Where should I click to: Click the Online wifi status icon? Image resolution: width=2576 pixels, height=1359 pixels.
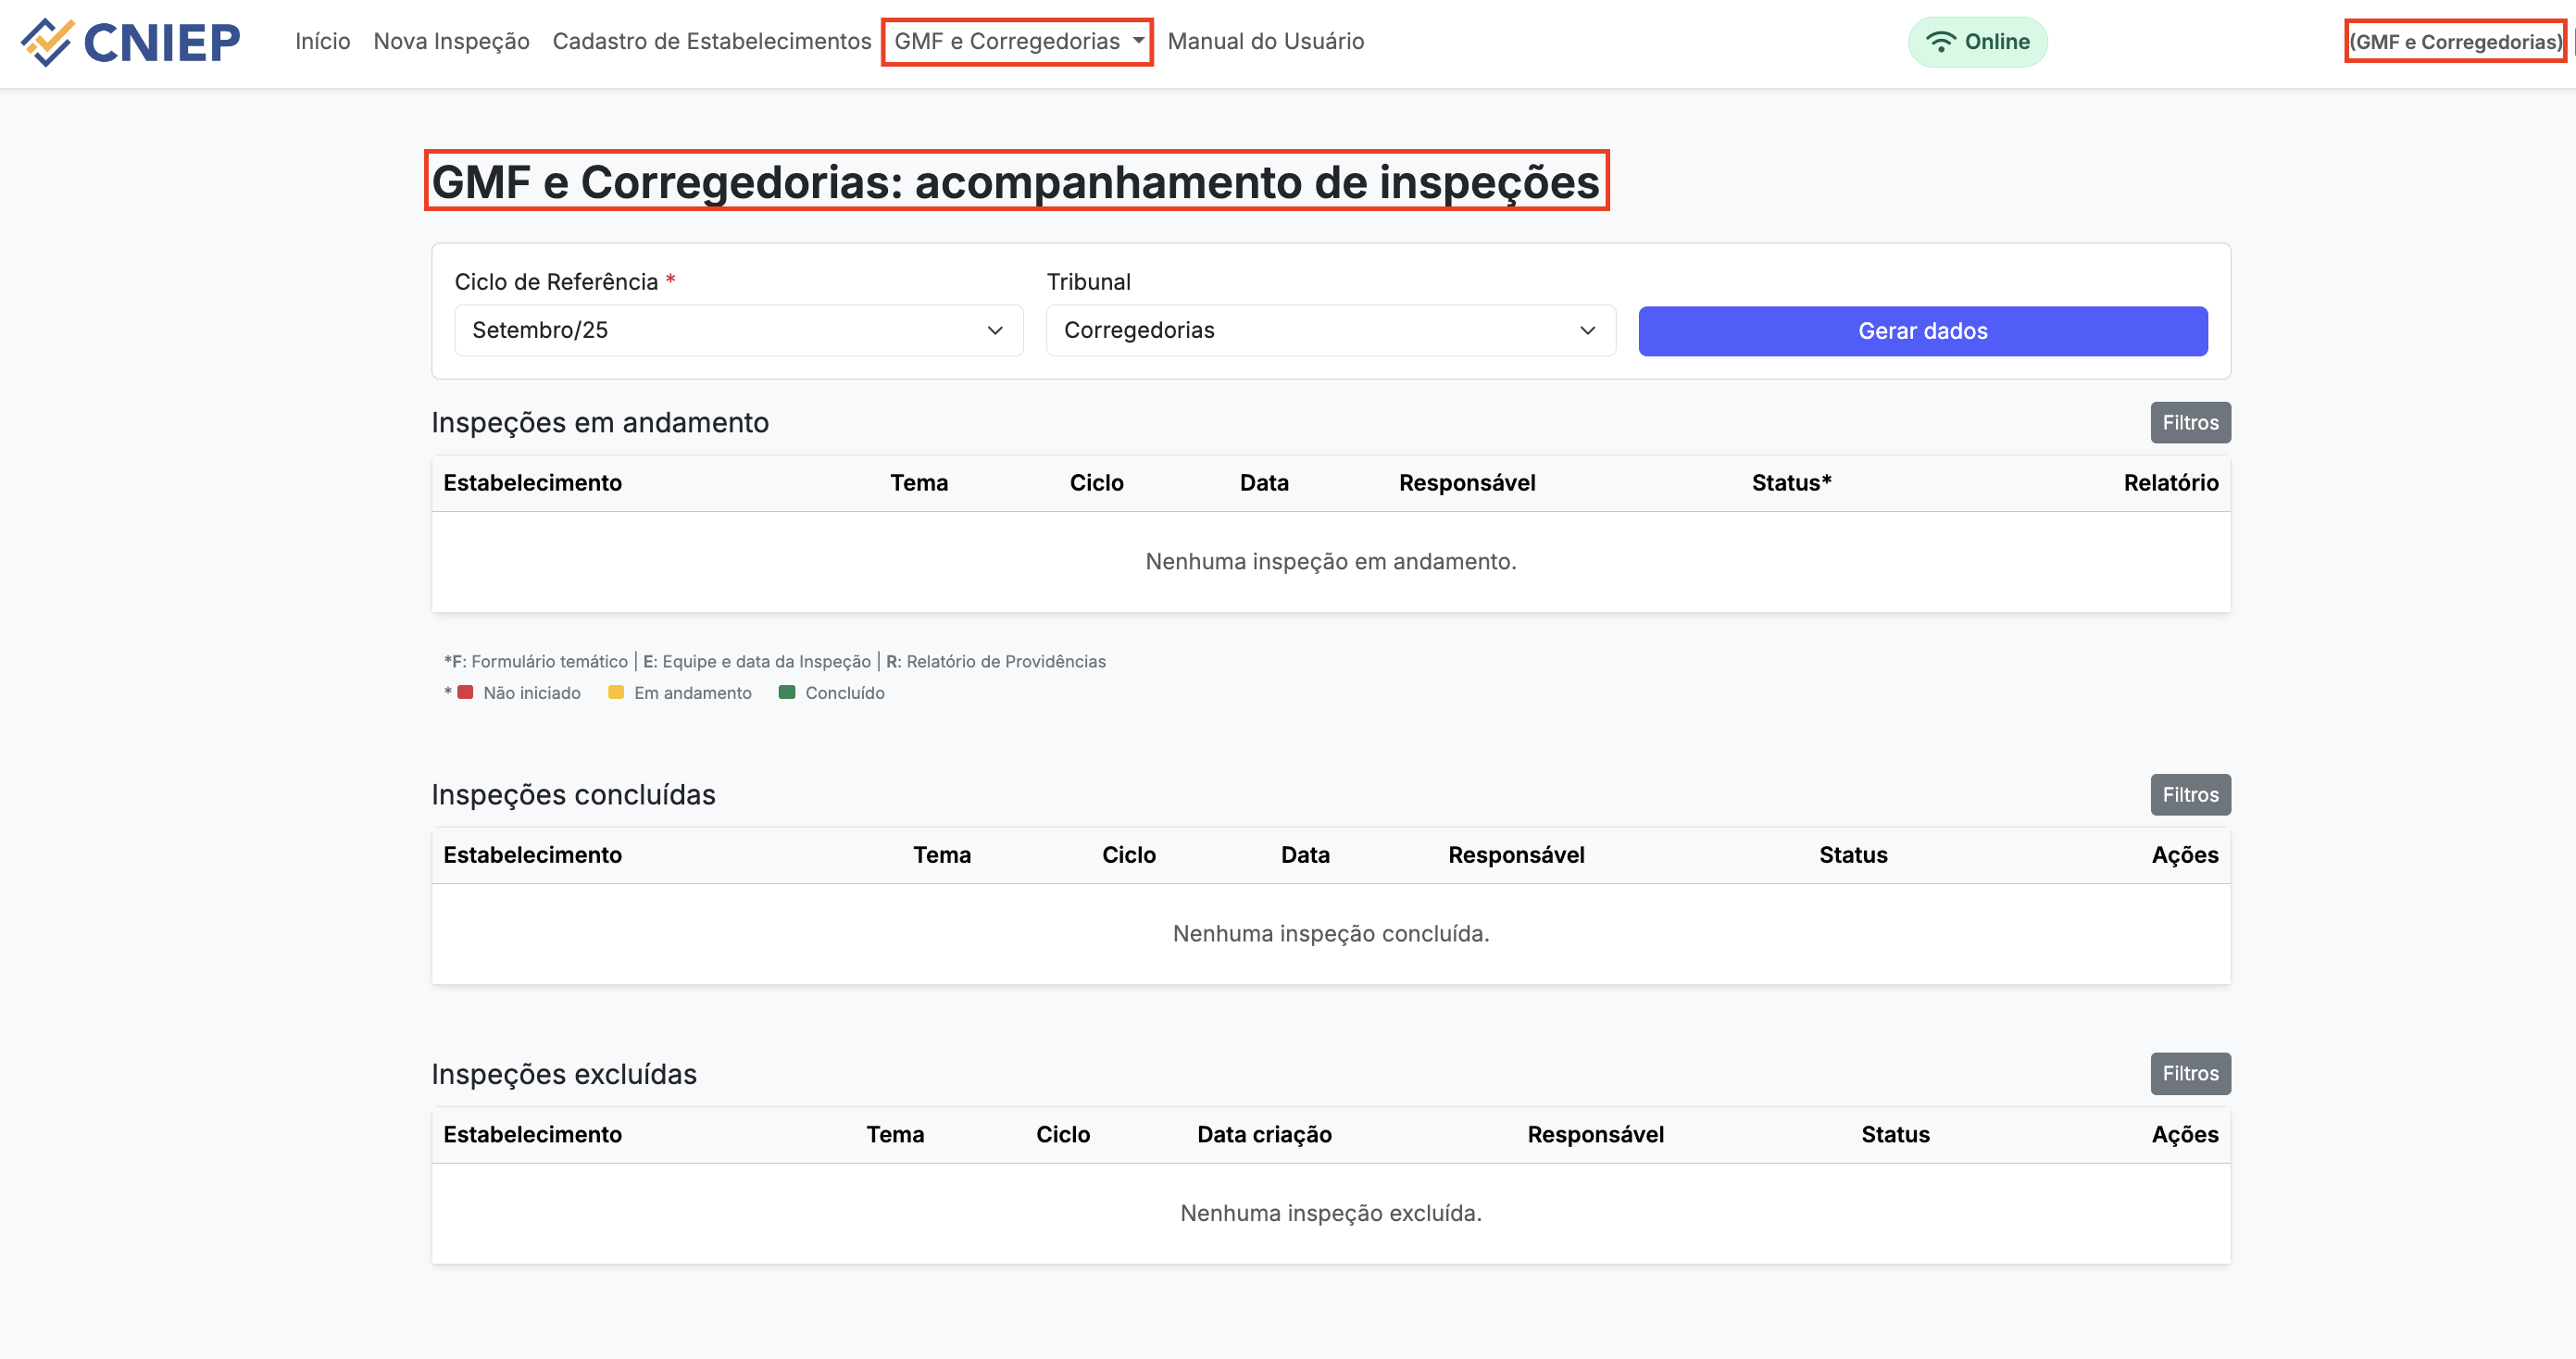coord(1940,42)
